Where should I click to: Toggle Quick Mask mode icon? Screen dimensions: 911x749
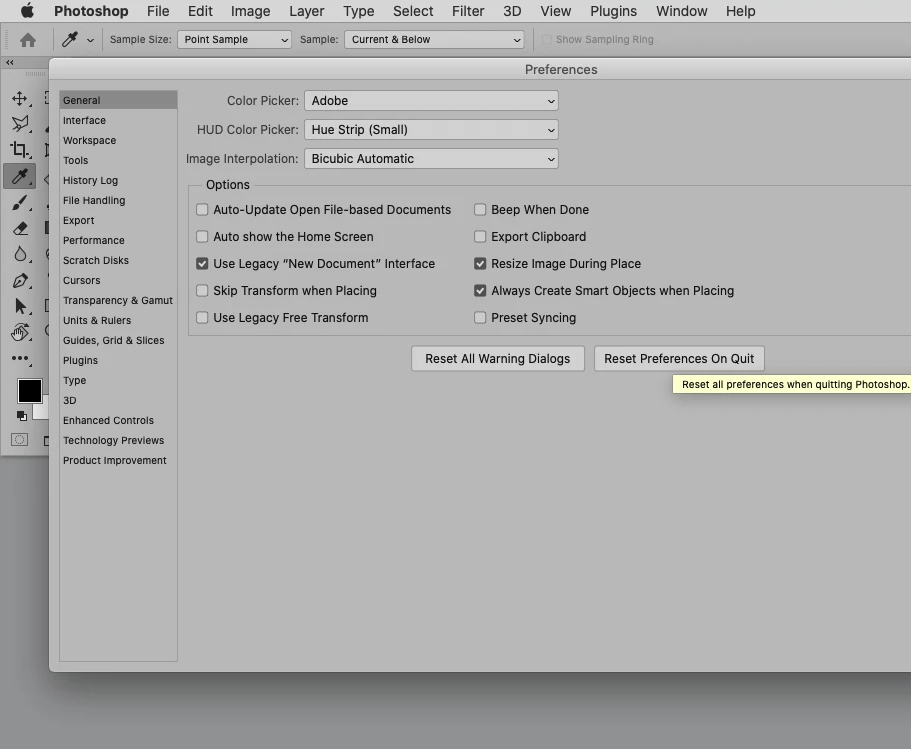(19, 440)
